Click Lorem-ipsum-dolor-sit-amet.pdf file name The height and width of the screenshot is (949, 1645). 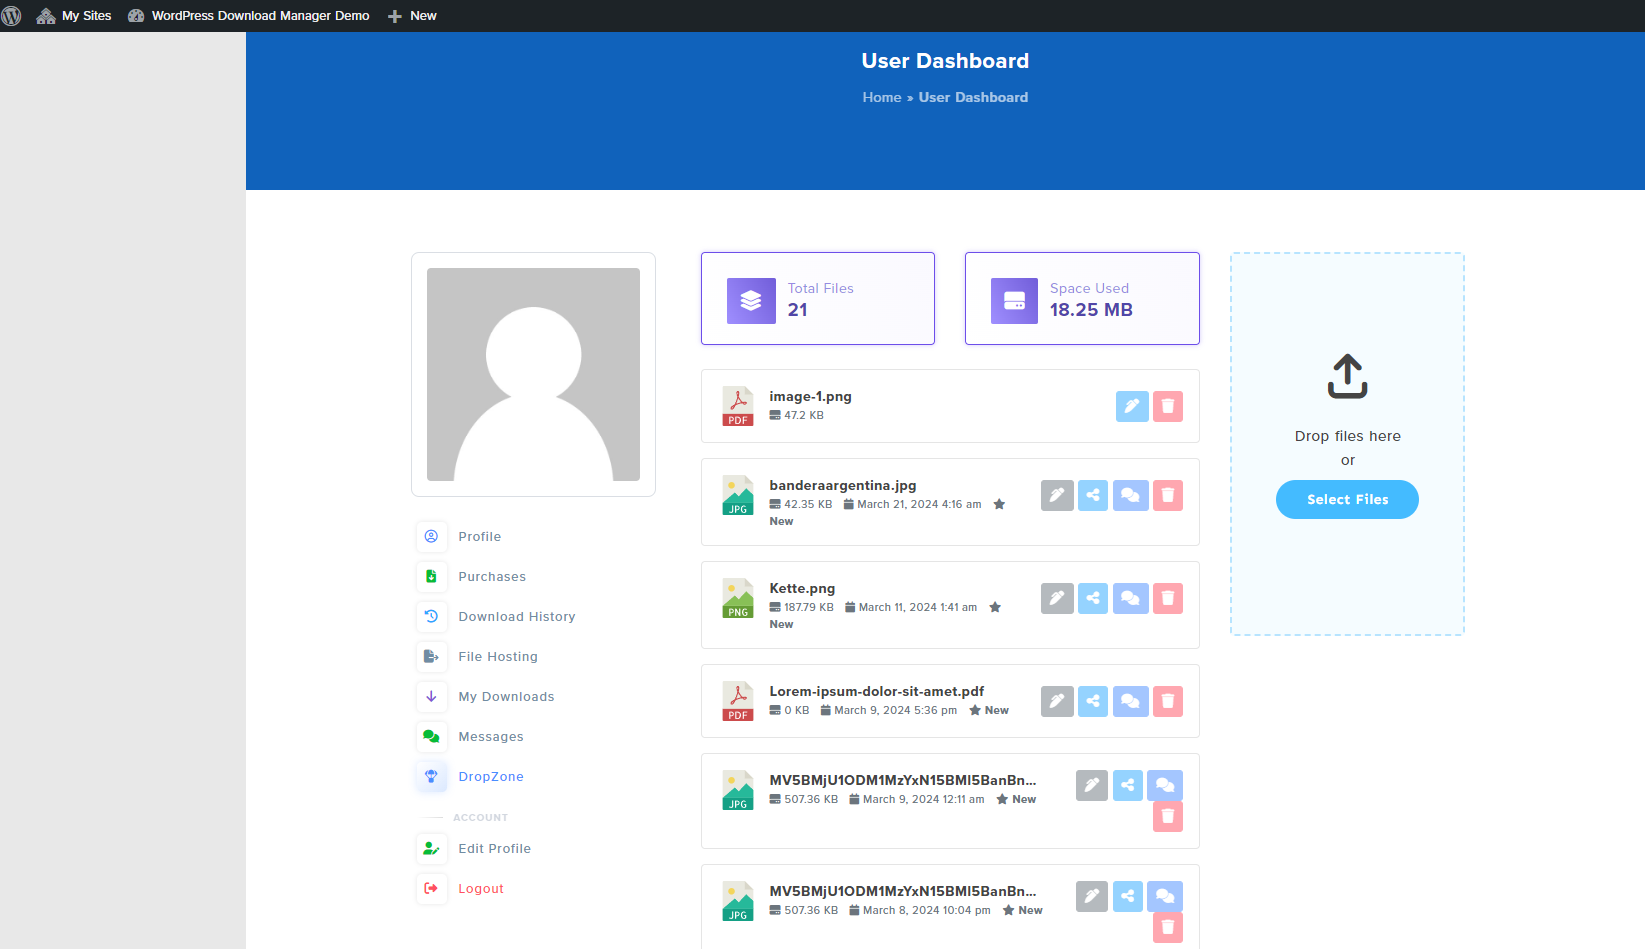[x=876, y=692]
